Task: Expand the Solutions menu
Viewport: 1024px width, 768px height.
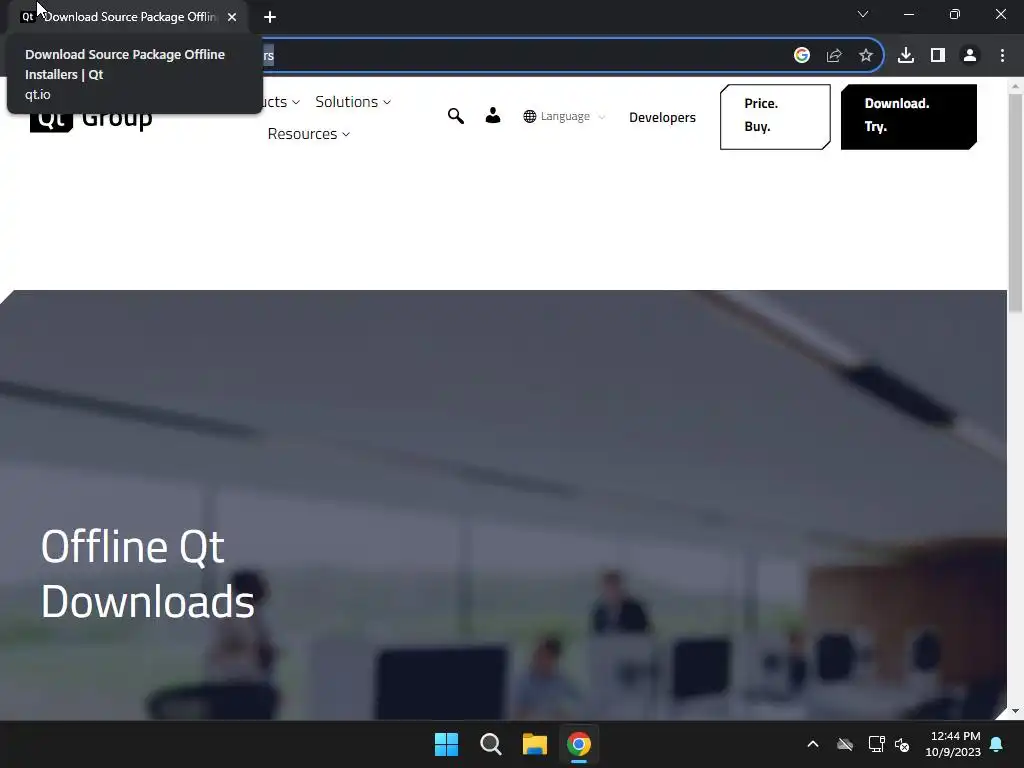Action: click(x=353, y=102)
